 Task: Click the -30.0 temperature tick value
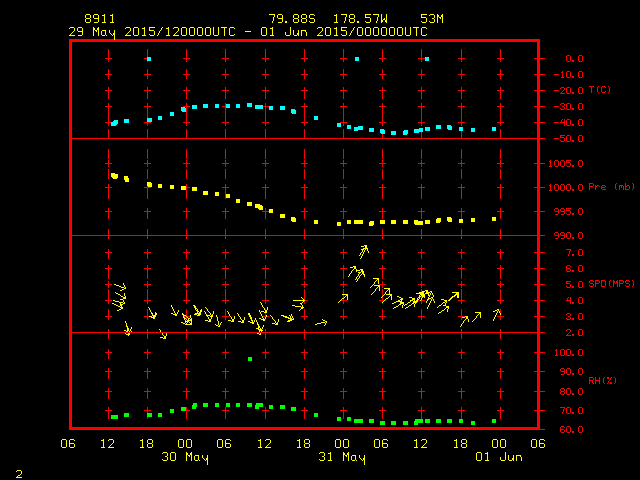pyautogui.click(x=569, y=107)
